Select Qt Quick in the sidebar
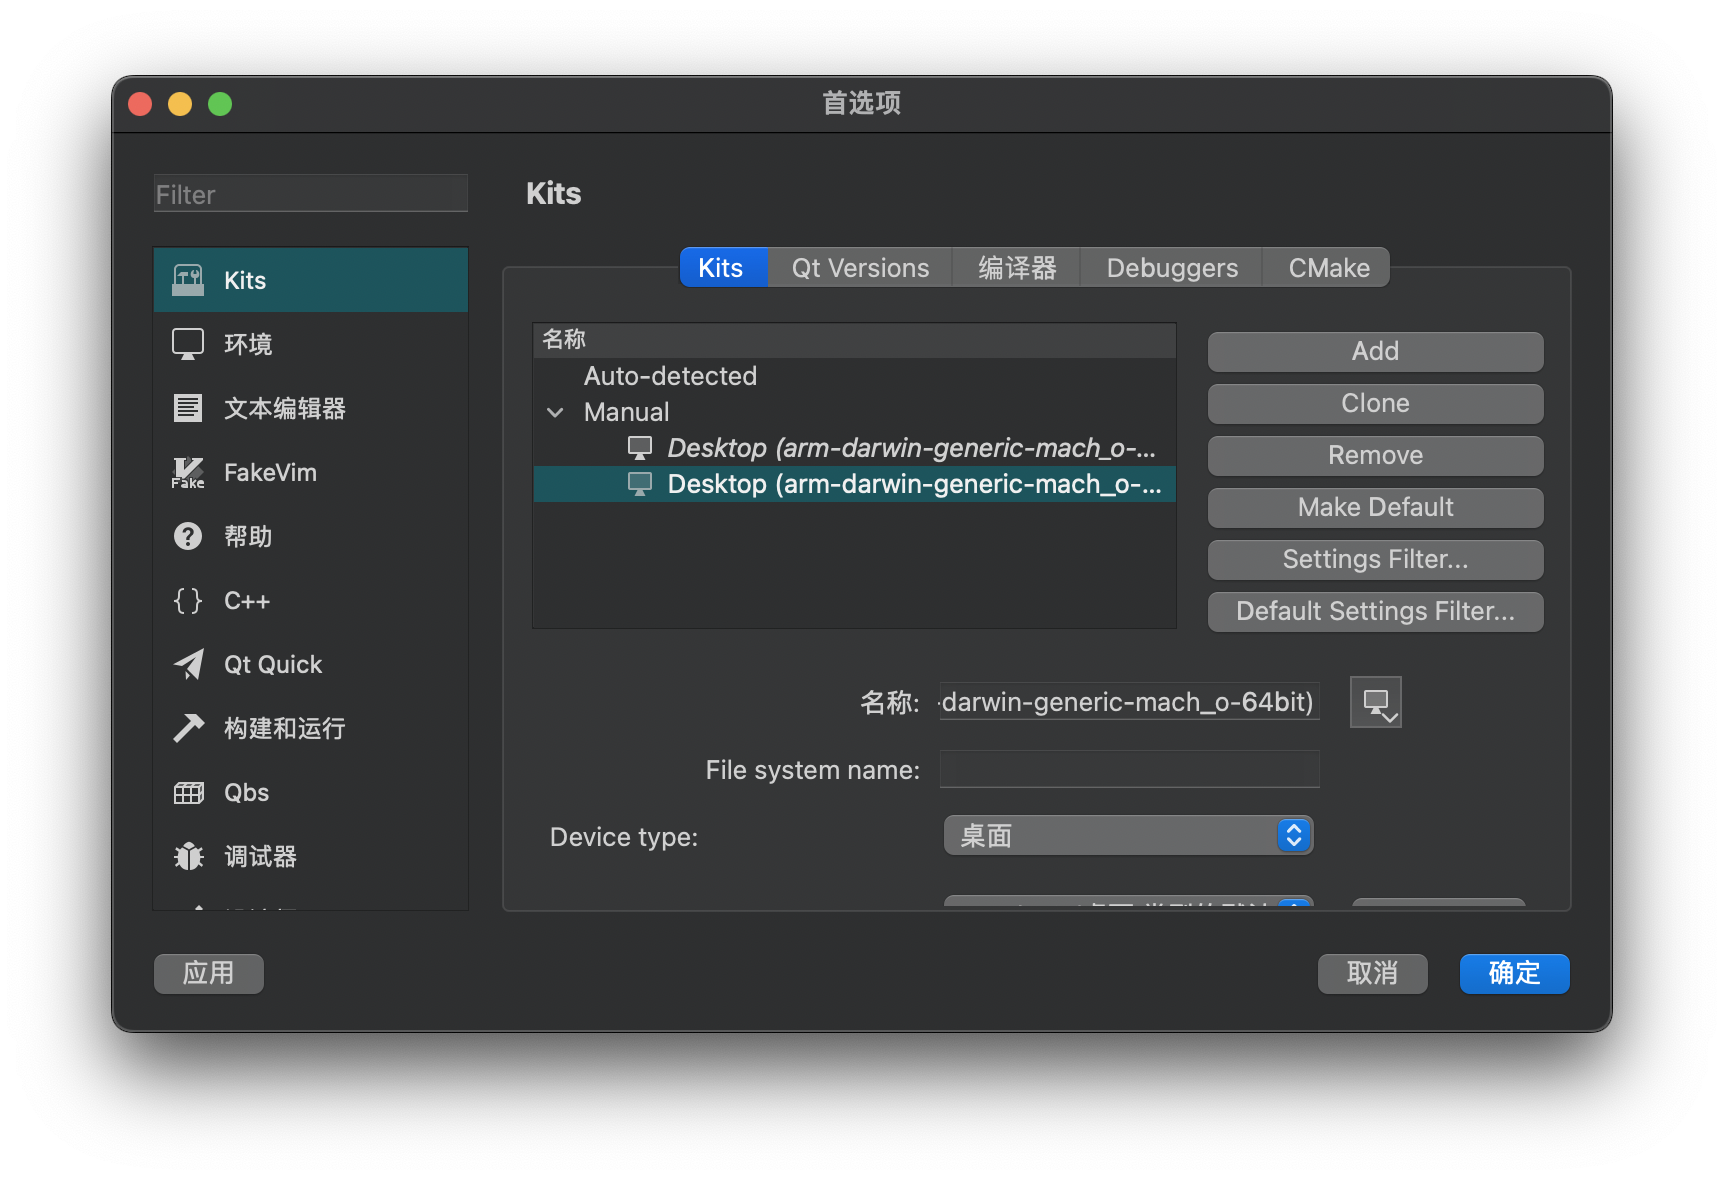The height and width of the screenshot is (1180, 1724). pyautogui.click(x=311, y=664)
